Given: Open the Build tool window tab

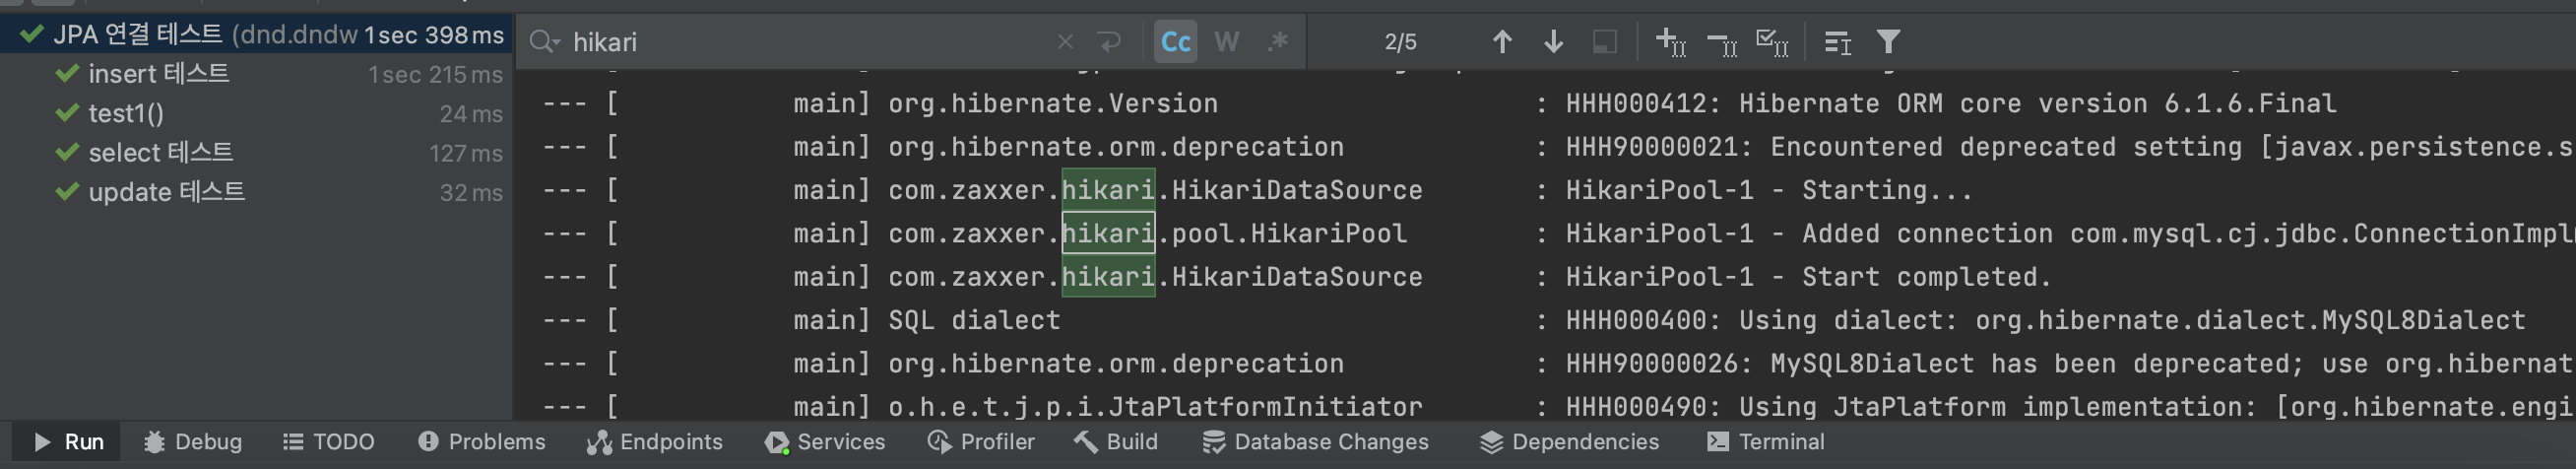Looking at the screenshot, I should [x=1115, y=442].
